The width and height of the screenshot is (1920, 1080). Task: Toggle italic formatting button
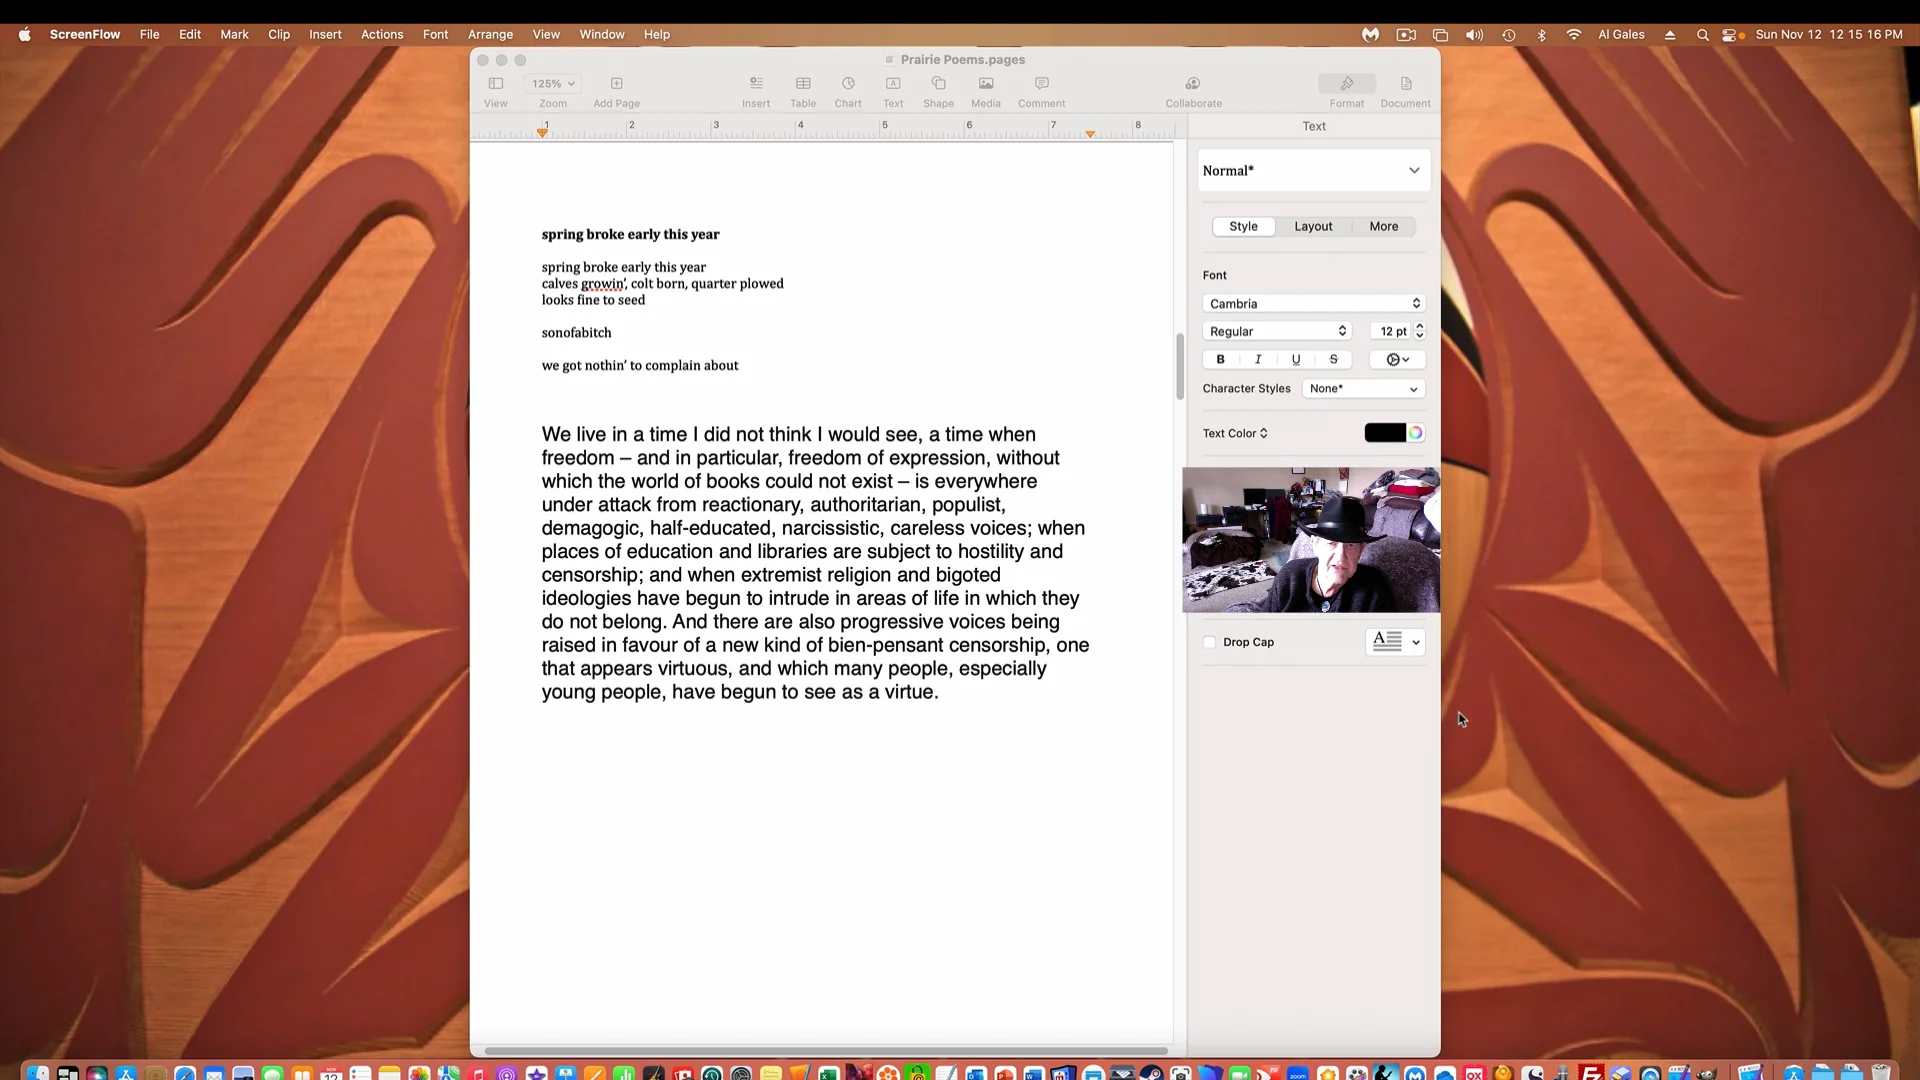click(x=1258, y=359)
